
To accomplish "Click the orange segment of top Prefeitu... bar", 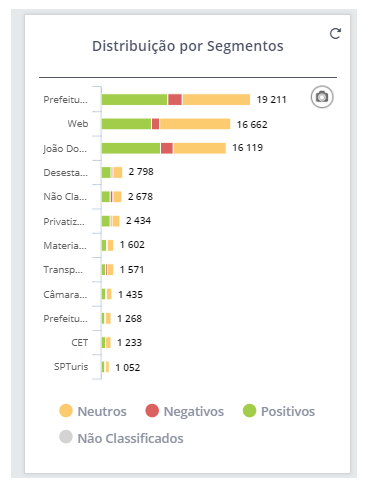I will click(x=216, y=99).
